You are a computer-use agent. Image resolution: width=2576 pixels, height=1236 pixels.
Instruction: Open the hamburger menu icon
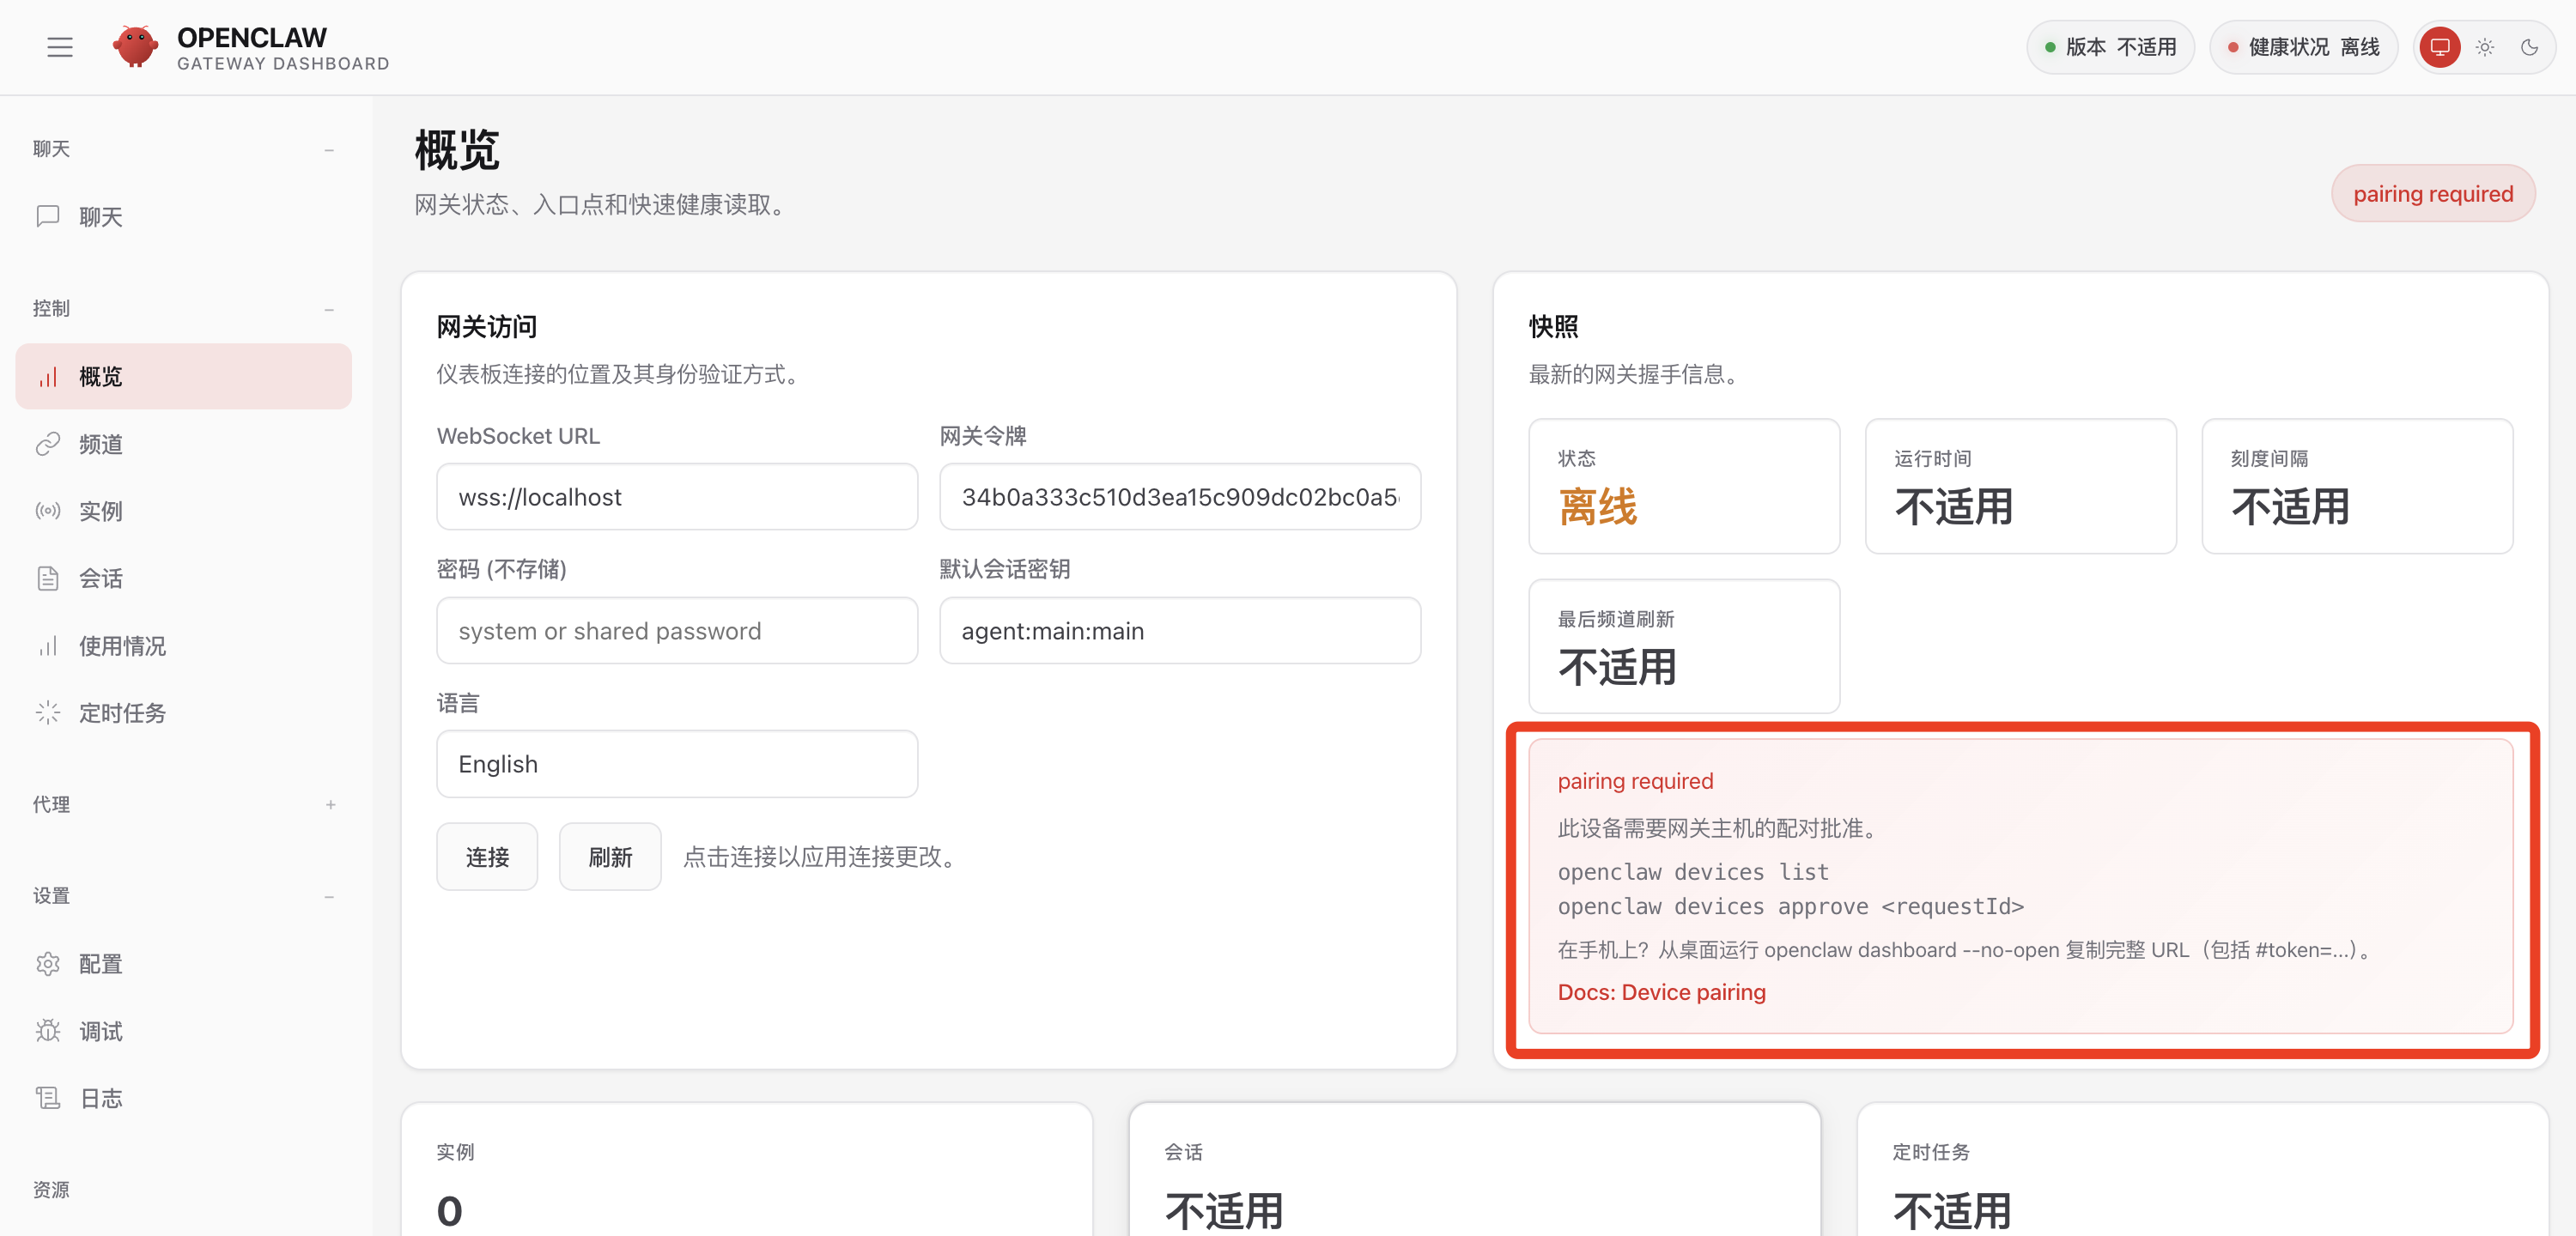point(60,47)
